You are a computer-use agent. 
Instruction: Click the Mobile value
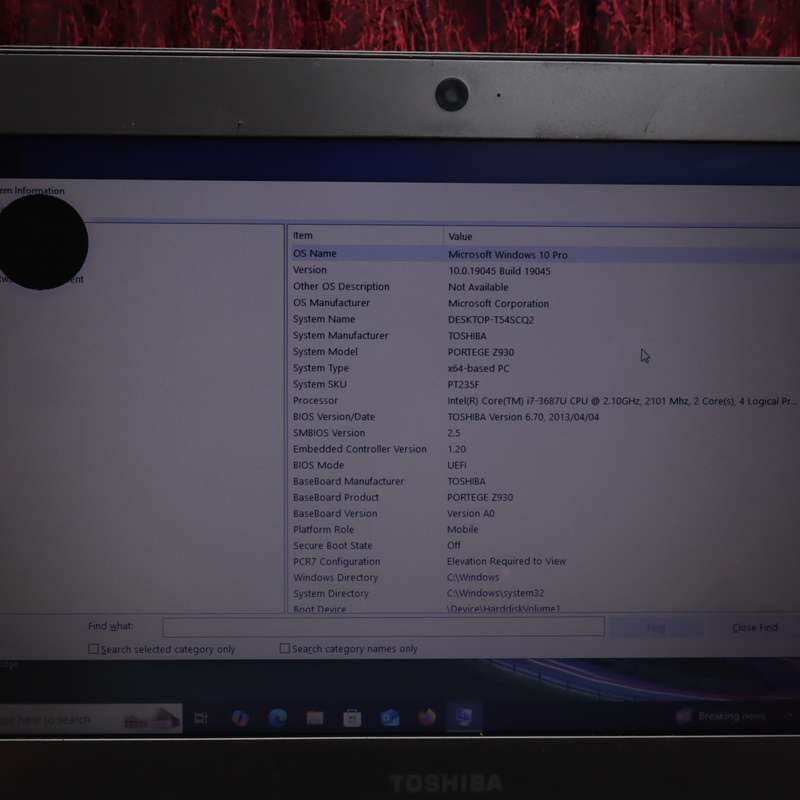pos(462,530)
